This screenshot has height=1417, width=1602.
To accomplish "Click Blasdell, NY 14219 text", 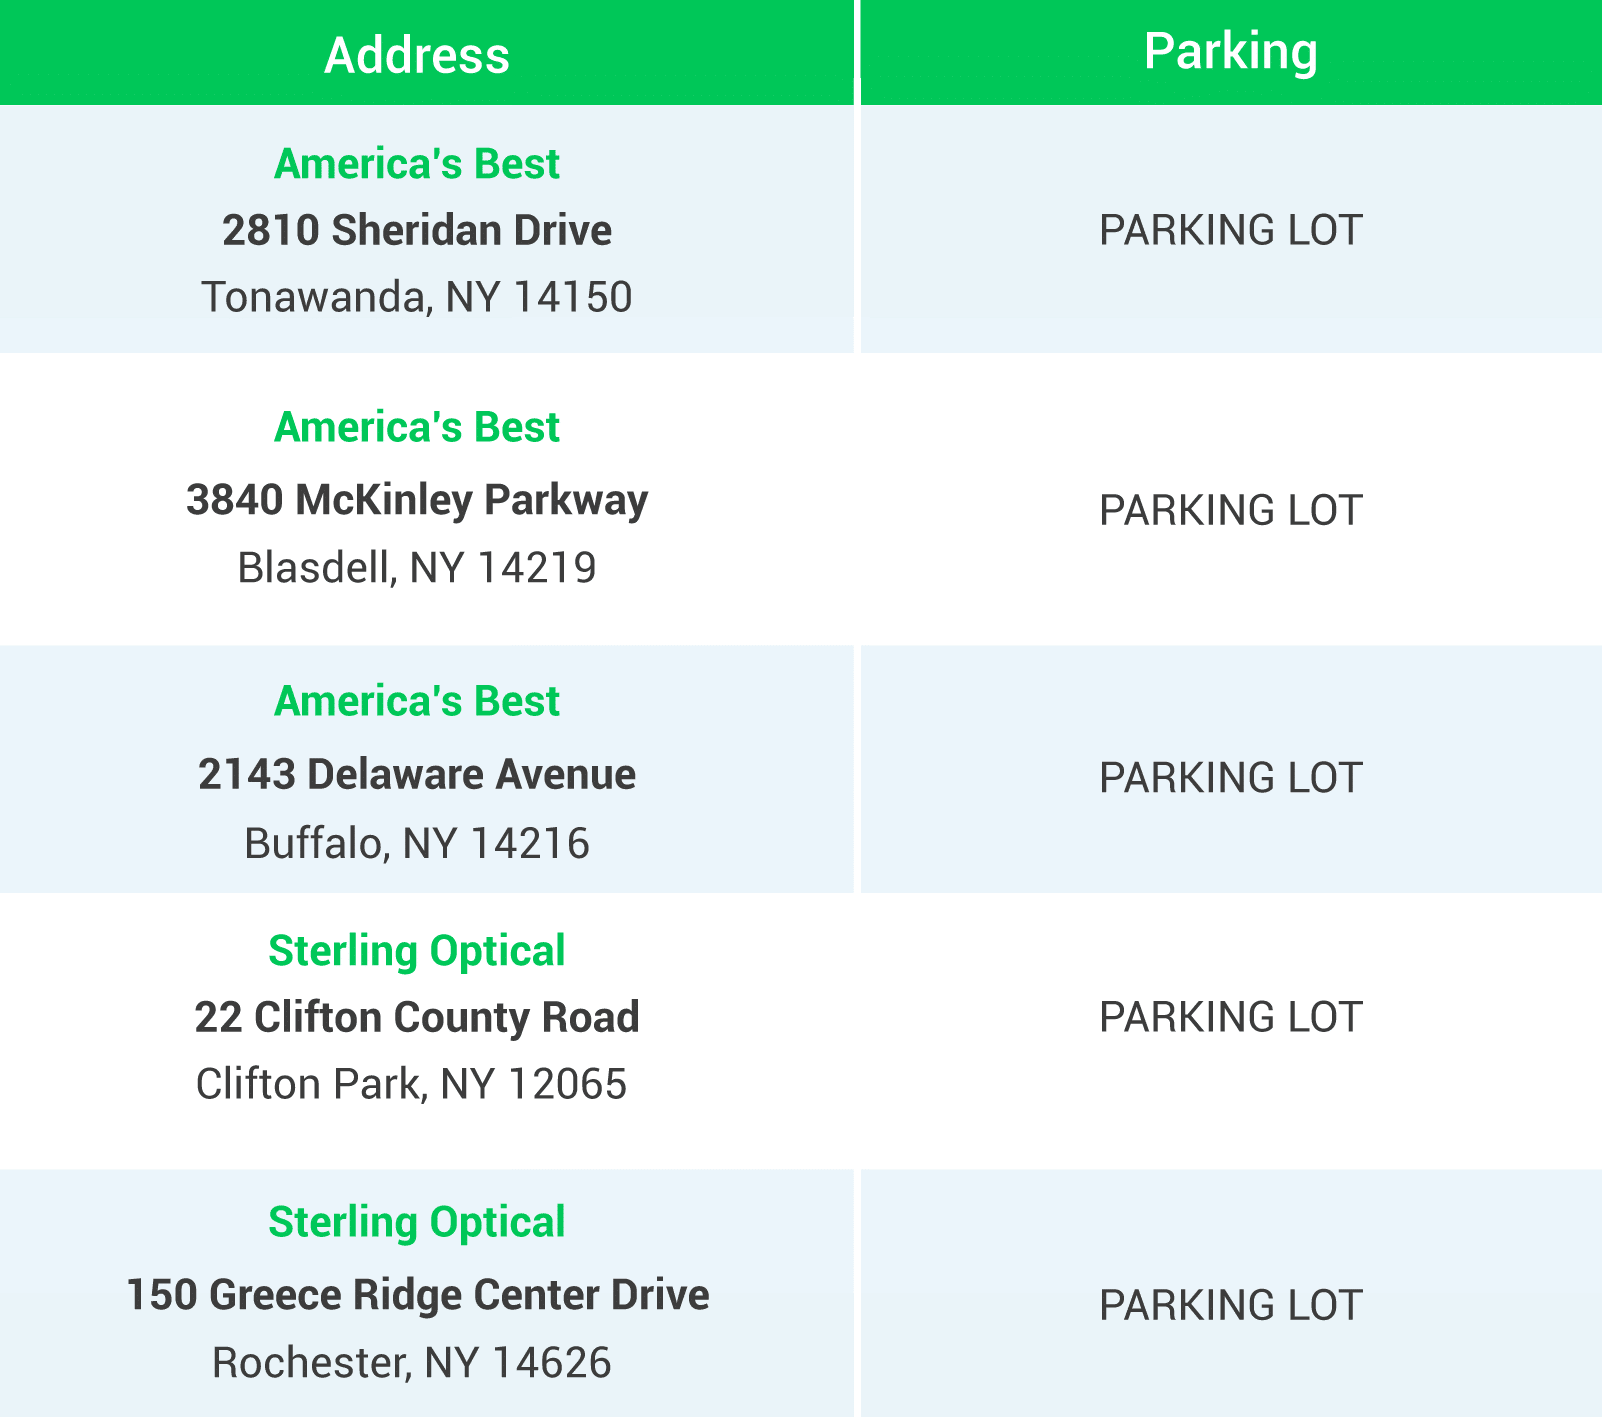I will [417, 568].
